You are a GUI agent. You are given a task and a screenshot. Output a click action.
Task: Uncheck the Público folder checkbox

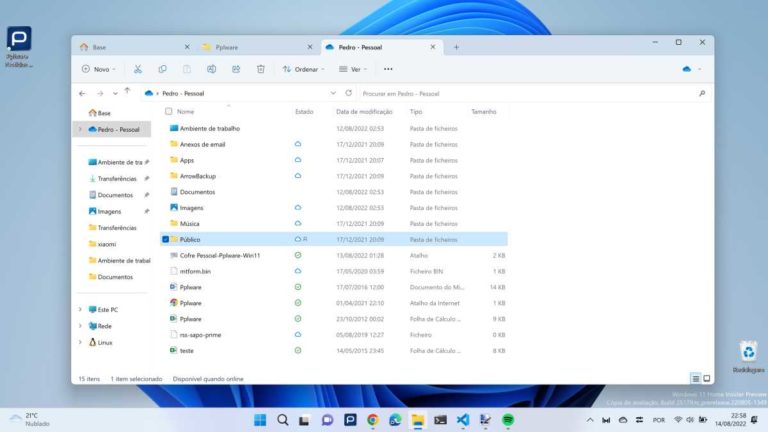tap(165, 240)
